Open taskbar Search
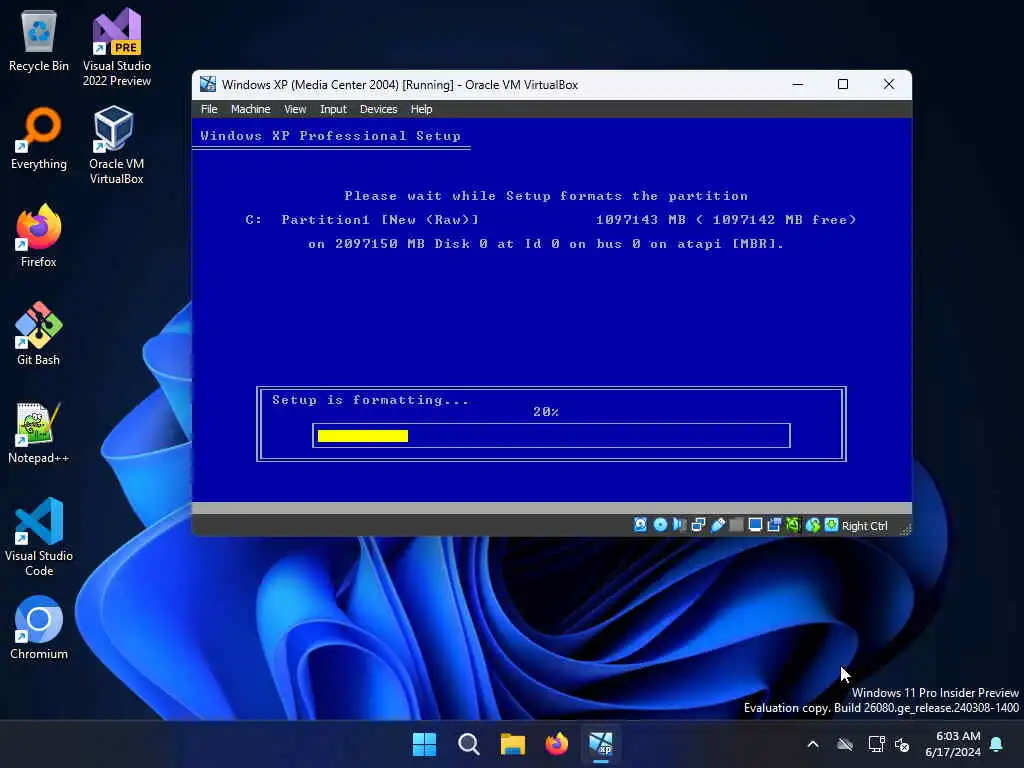This screenshot has width=1024, height=768. (469, 744)
